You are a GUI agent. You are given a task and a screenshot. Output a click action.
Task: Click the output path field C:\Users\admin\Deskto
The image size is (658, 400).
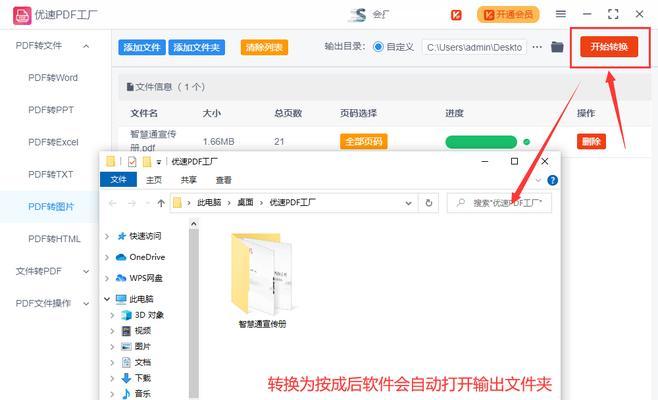(x=474, y=47)
